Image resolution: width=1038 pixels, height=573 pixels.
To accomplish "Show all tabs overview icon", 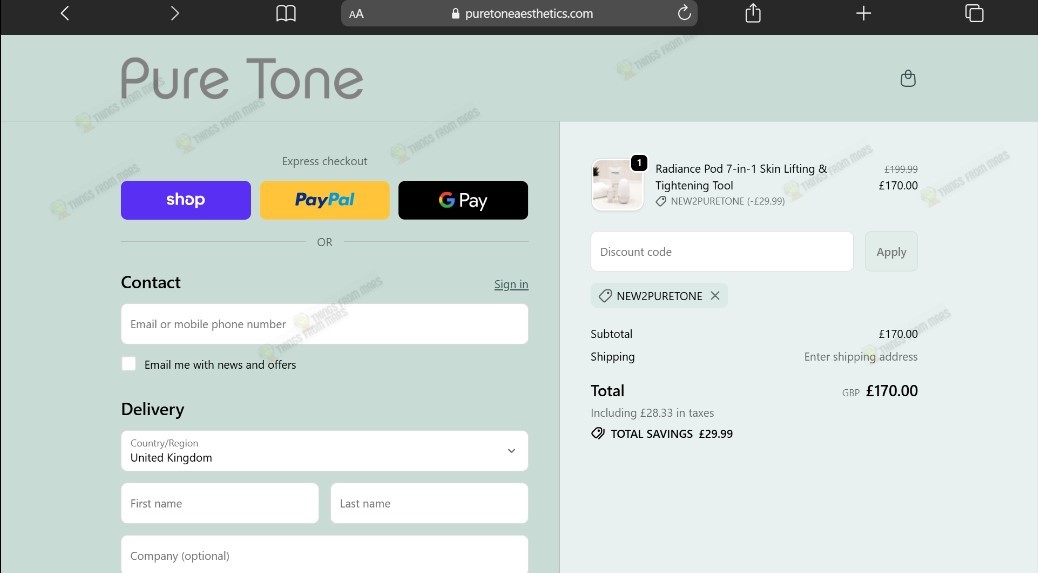I will 974,13.
